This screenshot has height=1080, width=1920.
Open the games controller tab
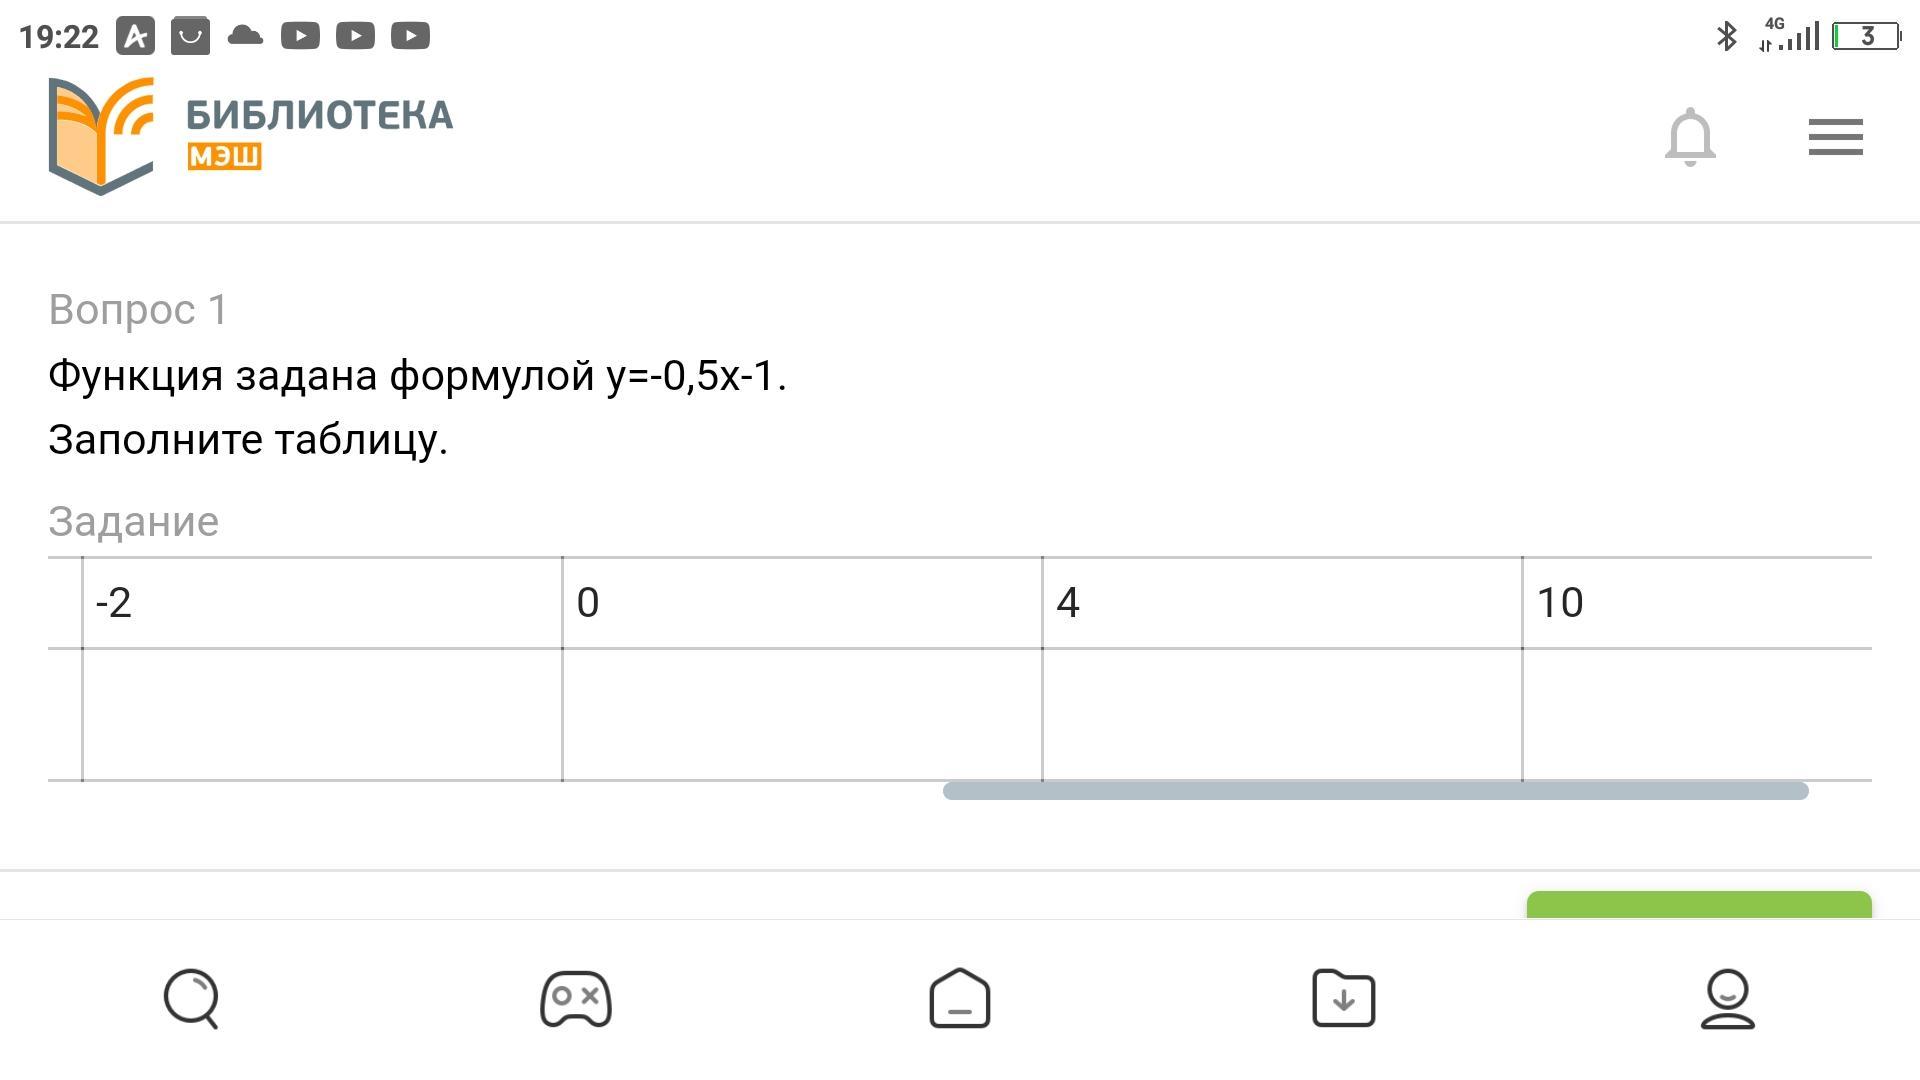click(575, 998)
